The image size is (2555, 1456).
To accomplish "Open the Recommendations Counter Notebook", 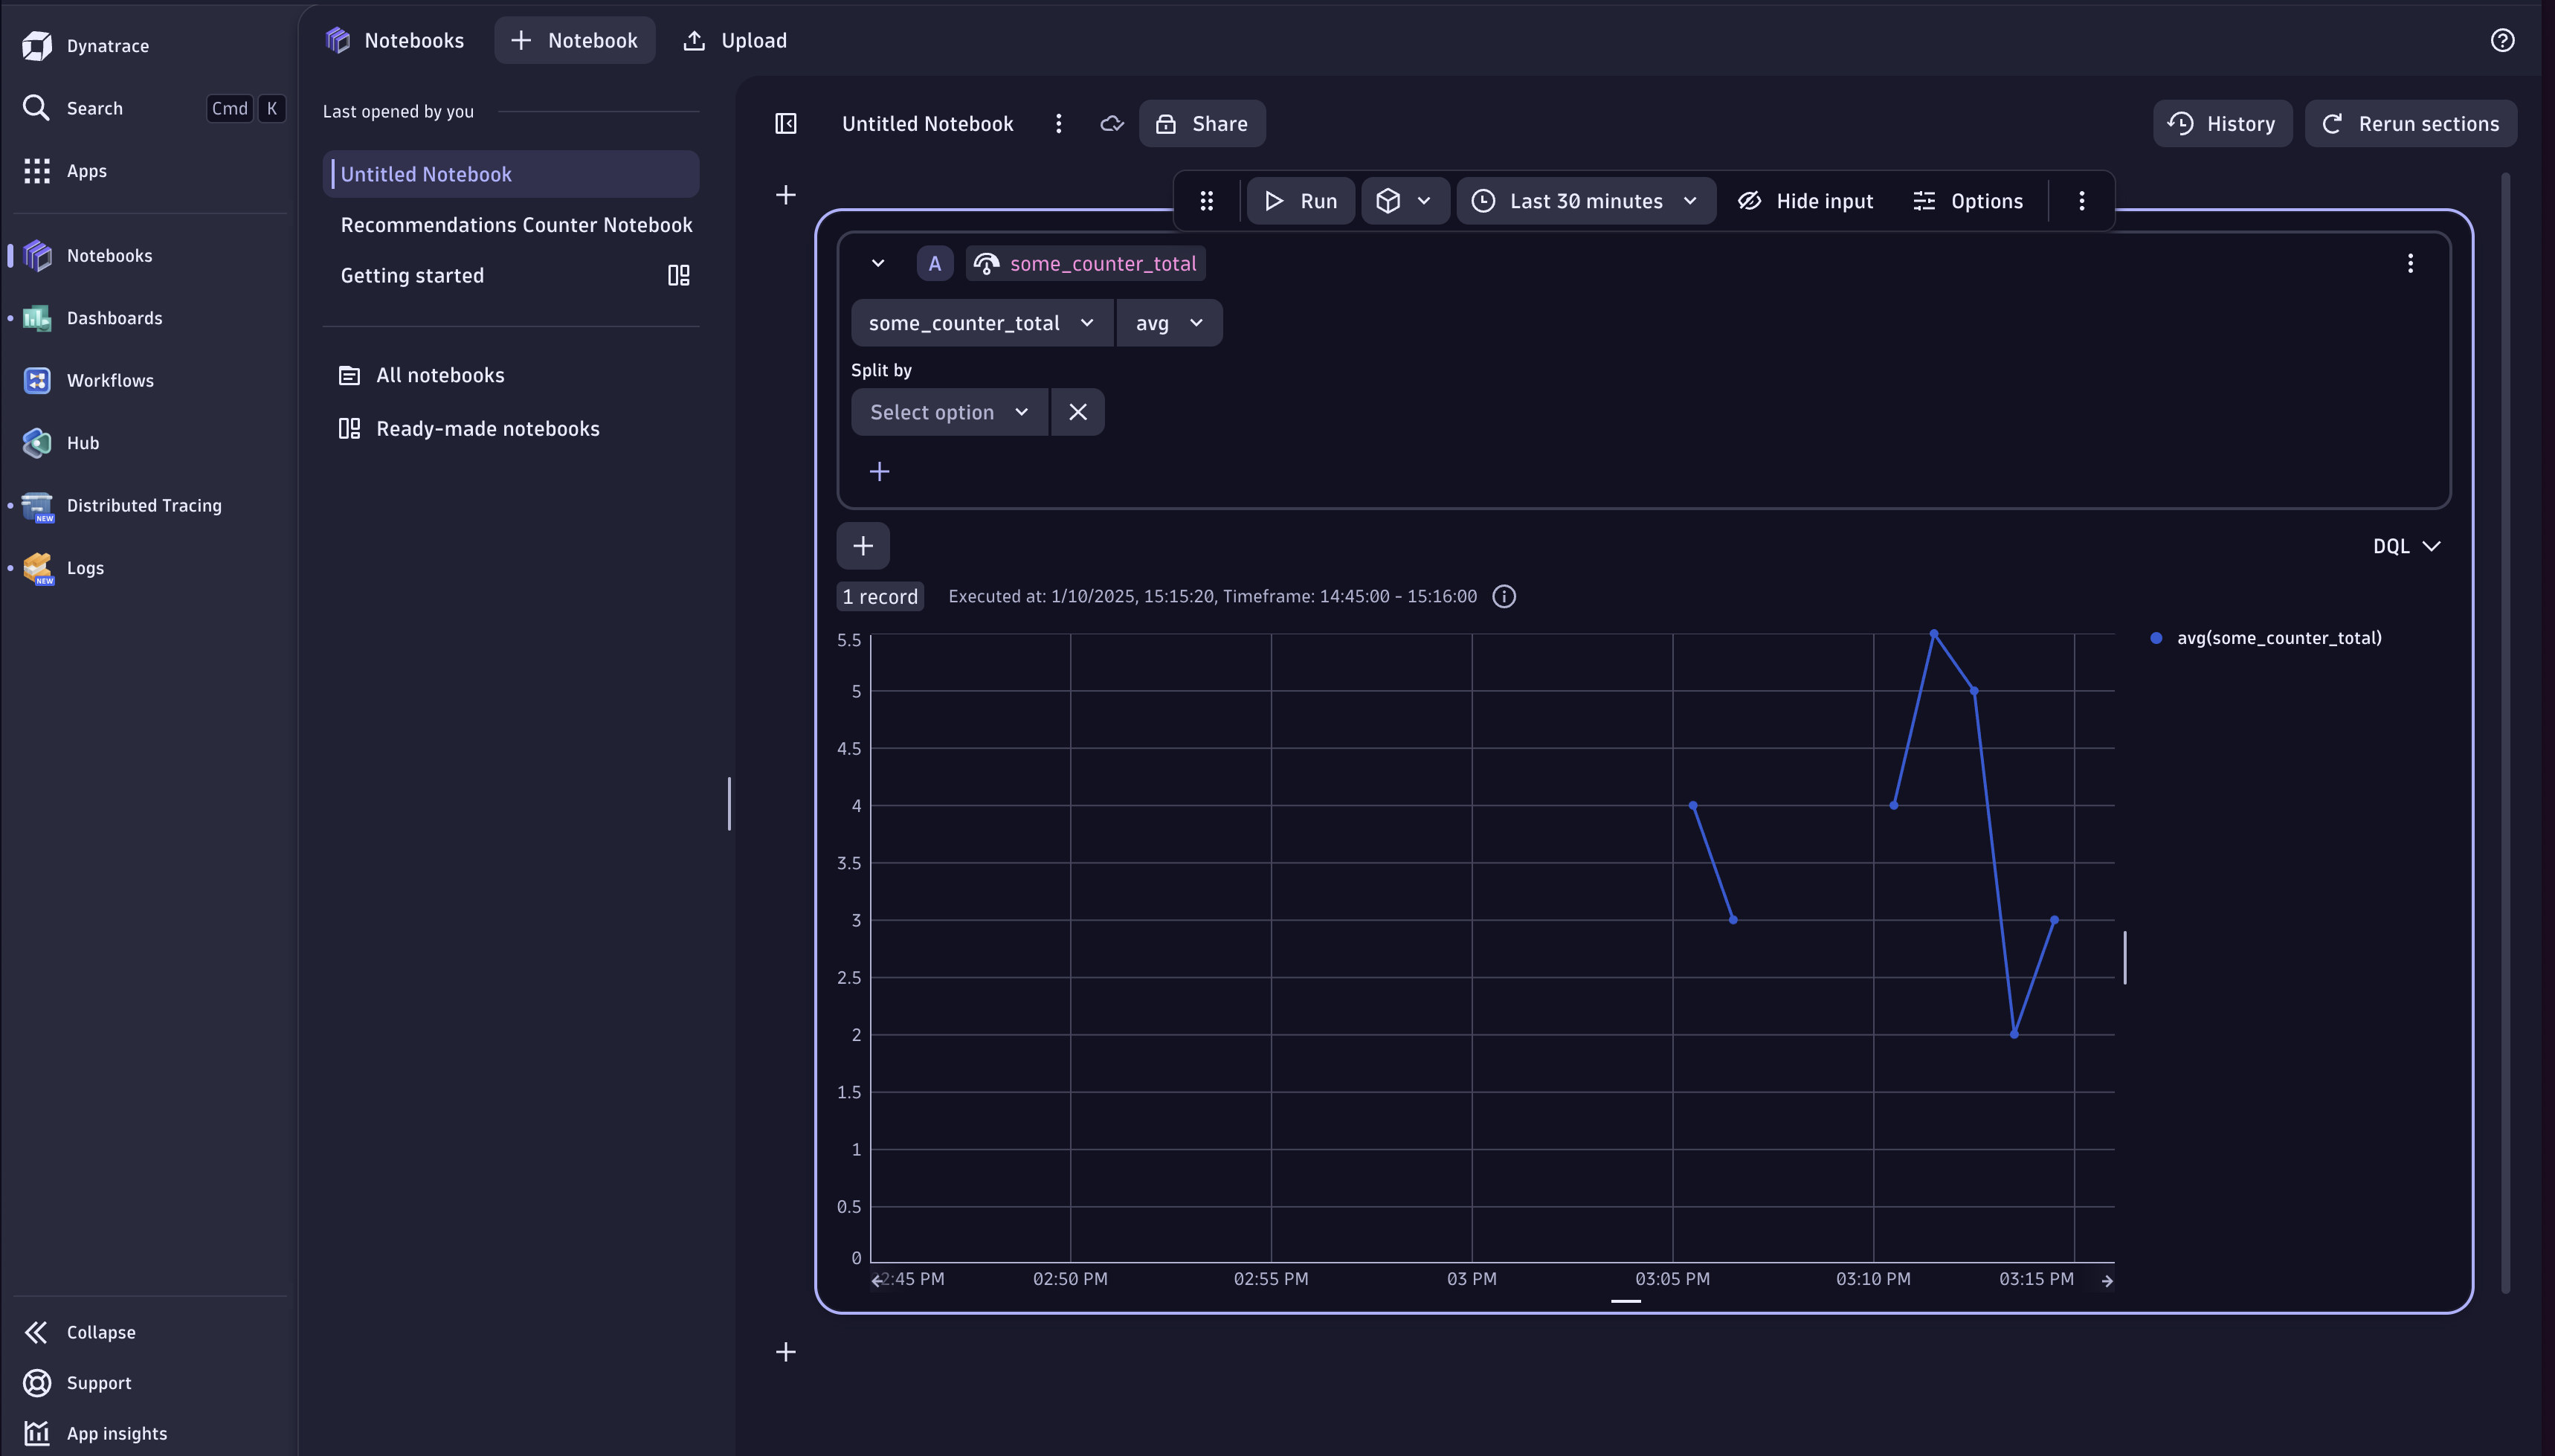I will (x=516, y=224).
